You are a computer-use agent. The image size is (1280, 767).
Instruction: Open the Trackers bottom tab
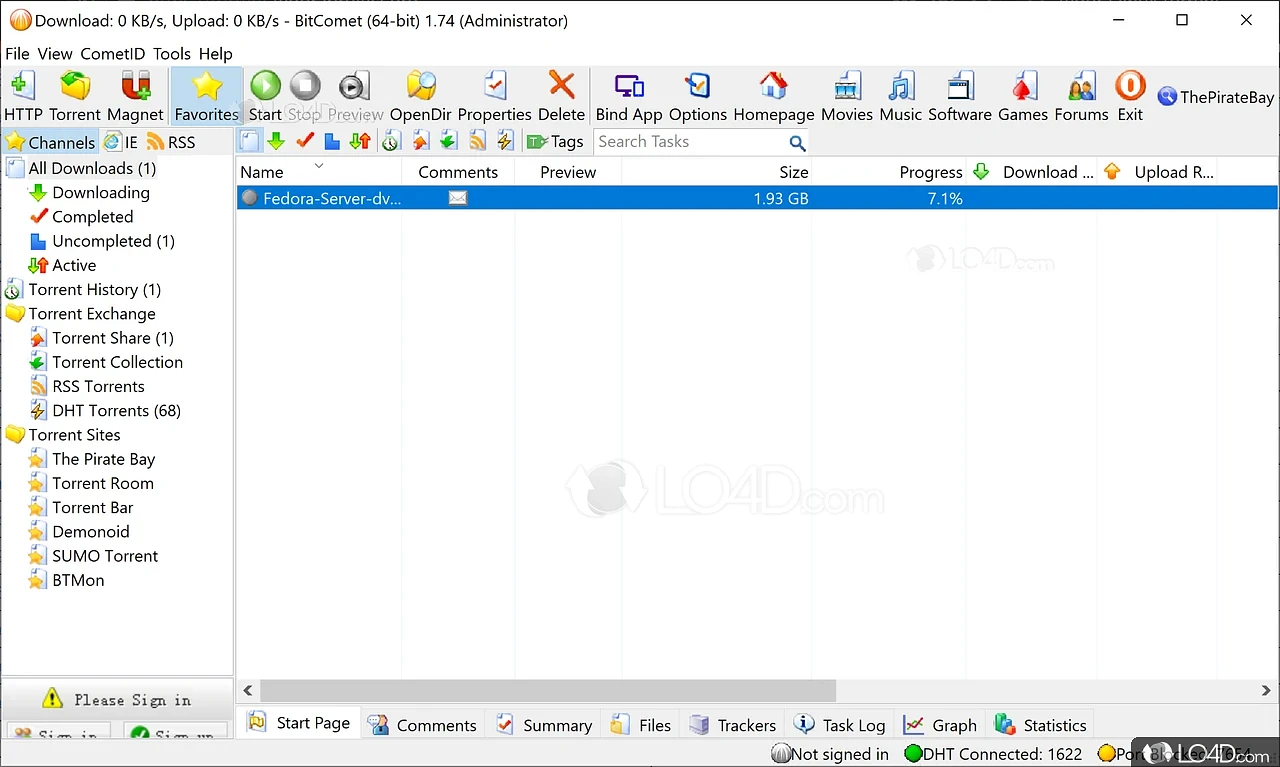(733, 725)
